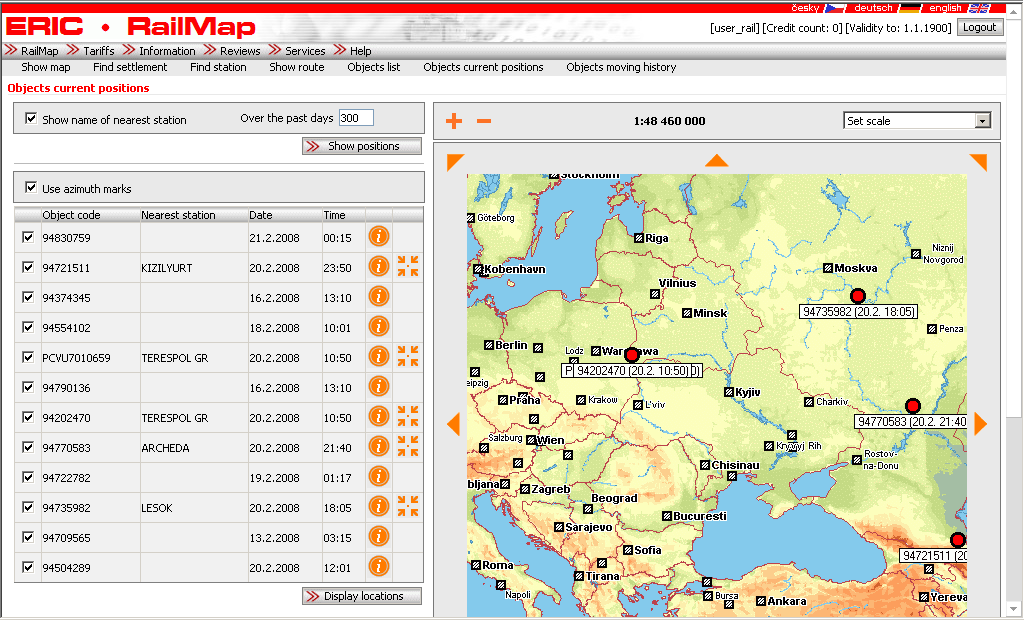Uncheck object 94790136 checkbox
Image resolution: width=1024 pixels, height=620 pixels.
tap(28, 387)
